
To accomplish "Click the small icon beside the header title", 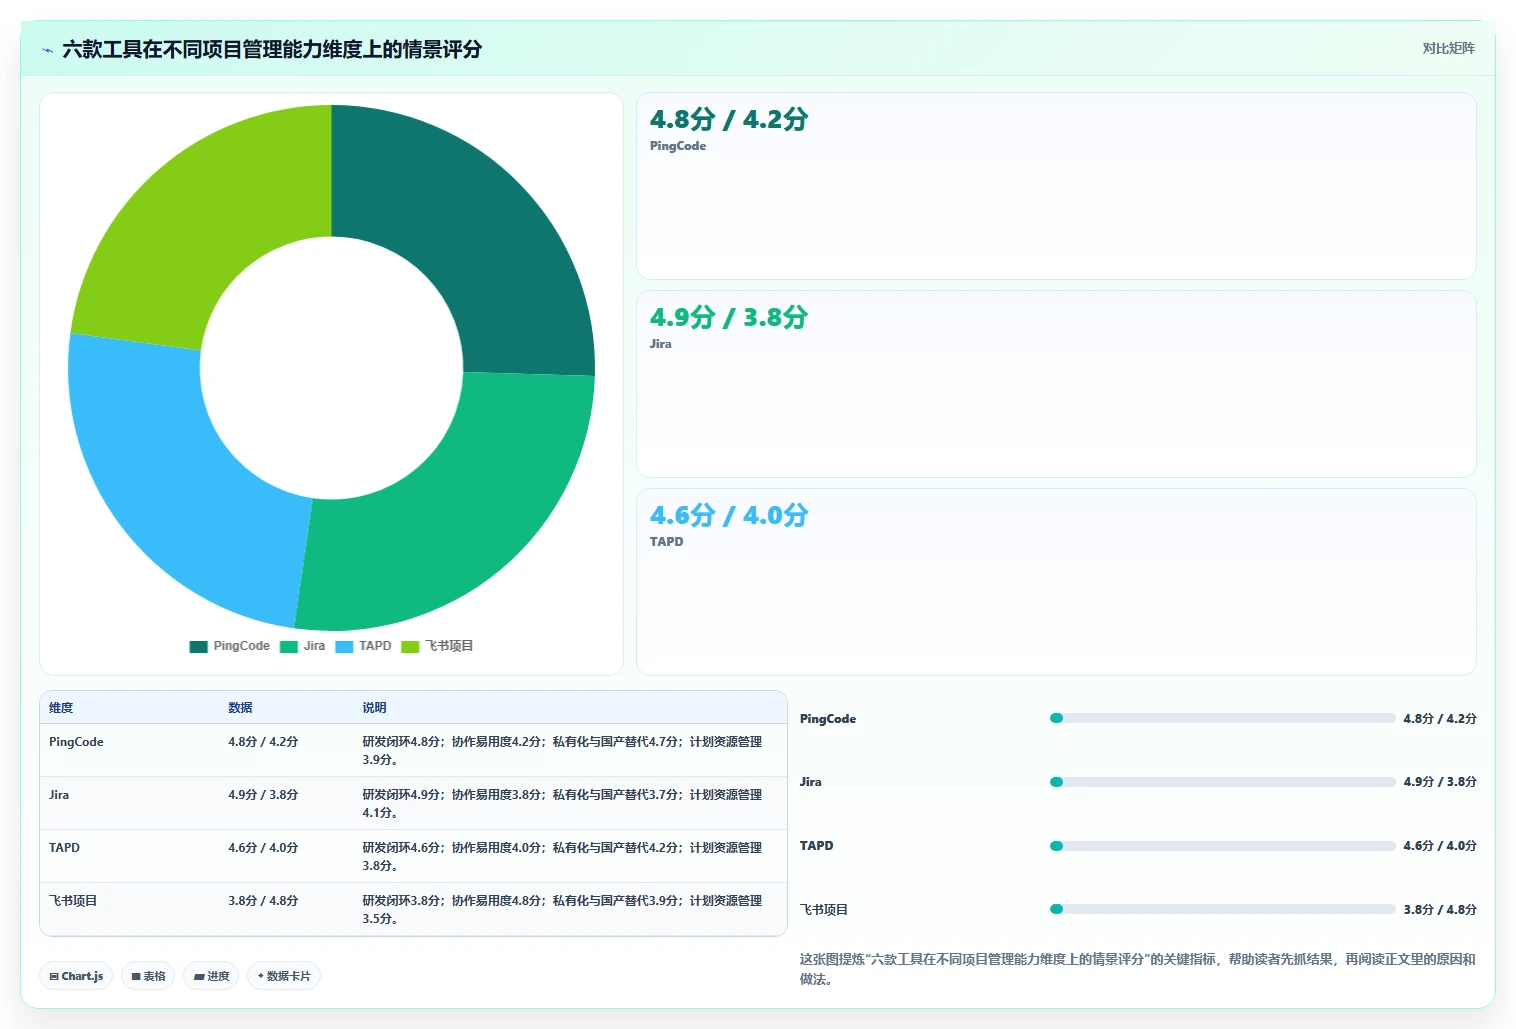I will coord(47,50).
